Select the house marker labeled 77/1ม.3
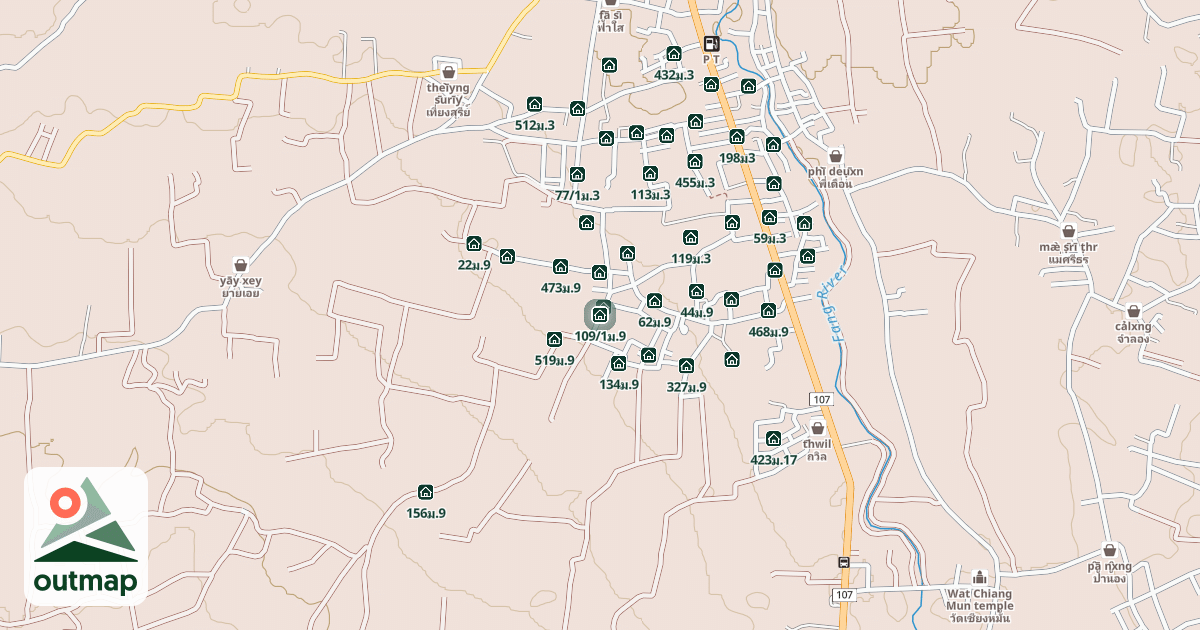Image resolution: width=1200 pixels, height=630 pixels. (x=577, y=174)
